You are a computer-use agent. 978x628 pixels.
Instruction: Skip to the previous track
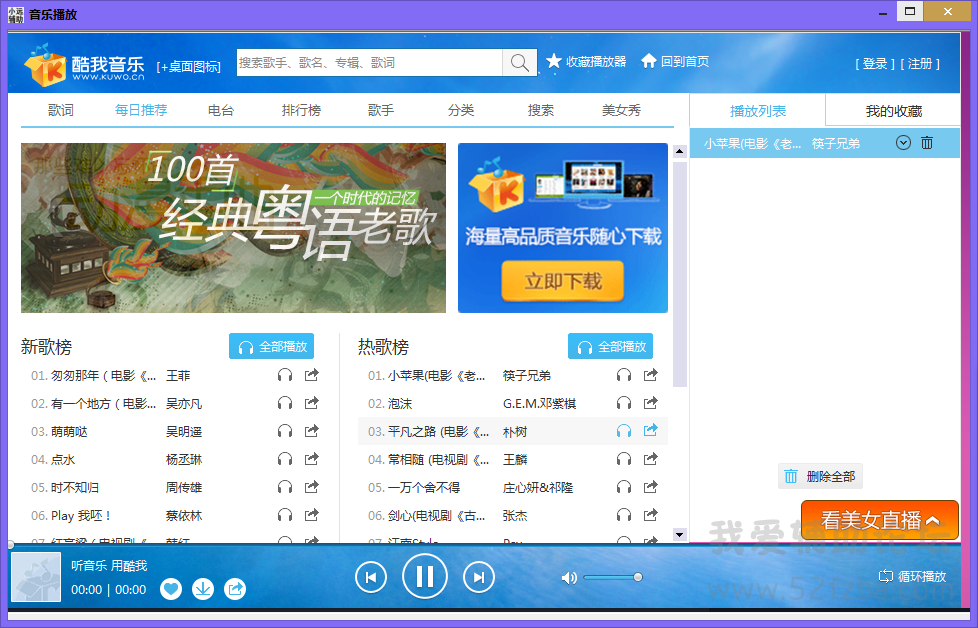coord(371,577)
